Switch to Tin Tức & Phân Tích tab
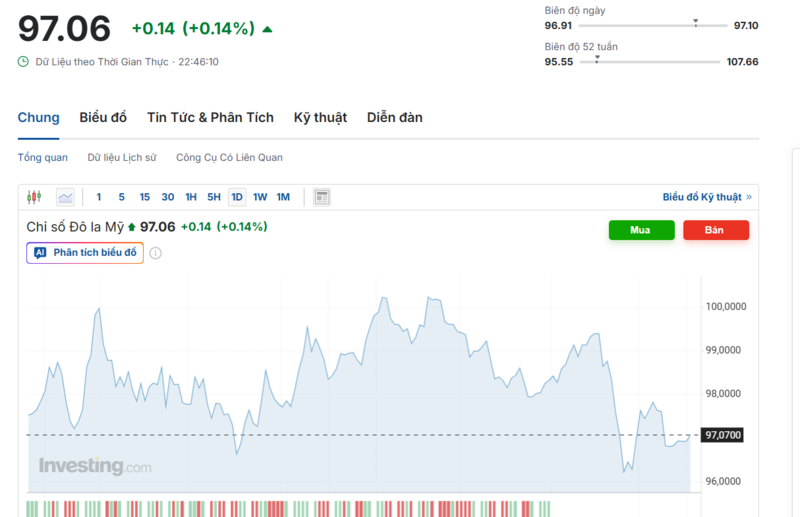800x517 pixels. coord(210,118)
